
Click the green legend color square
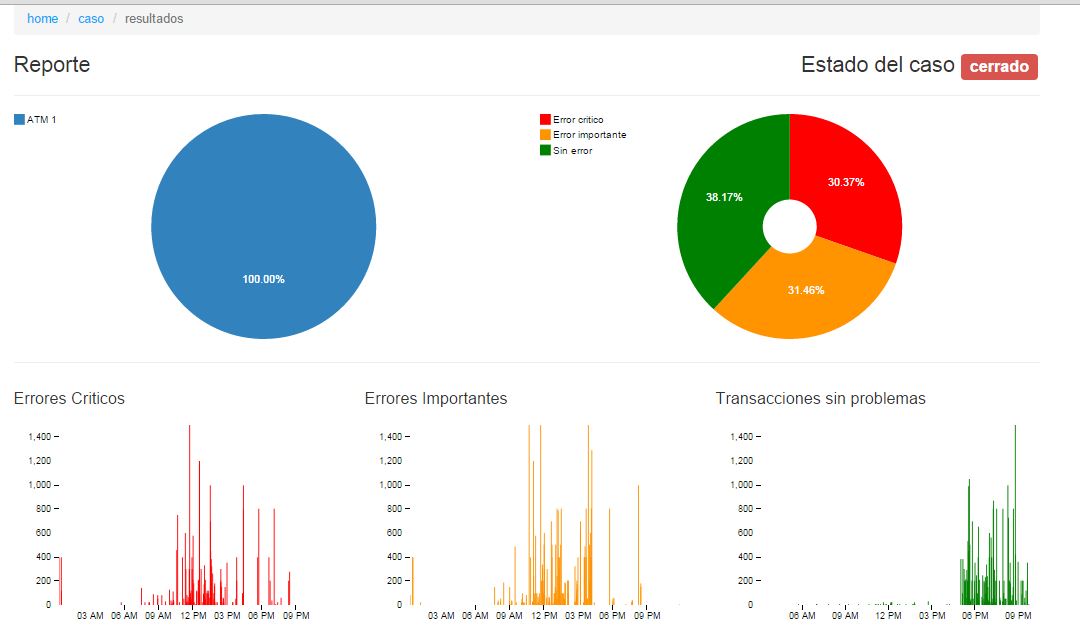point(544,149)
